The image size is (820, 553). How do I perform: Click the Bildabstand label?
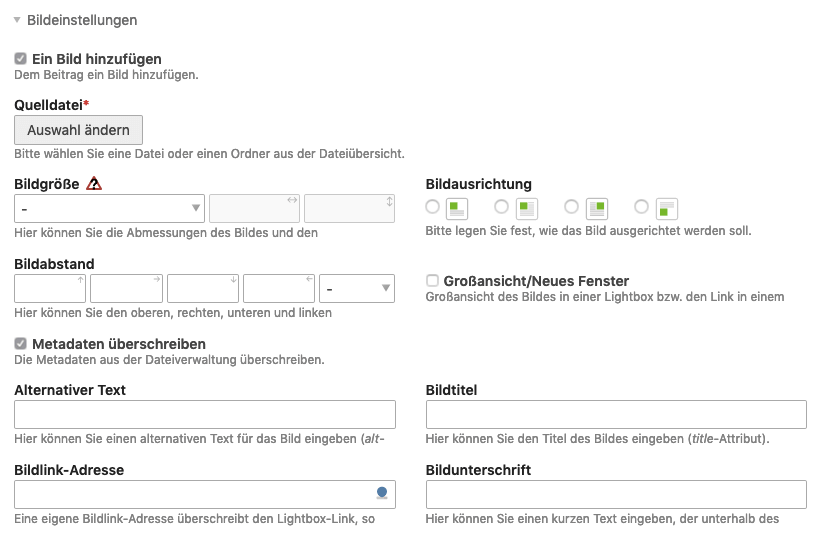tap(54, 264)
